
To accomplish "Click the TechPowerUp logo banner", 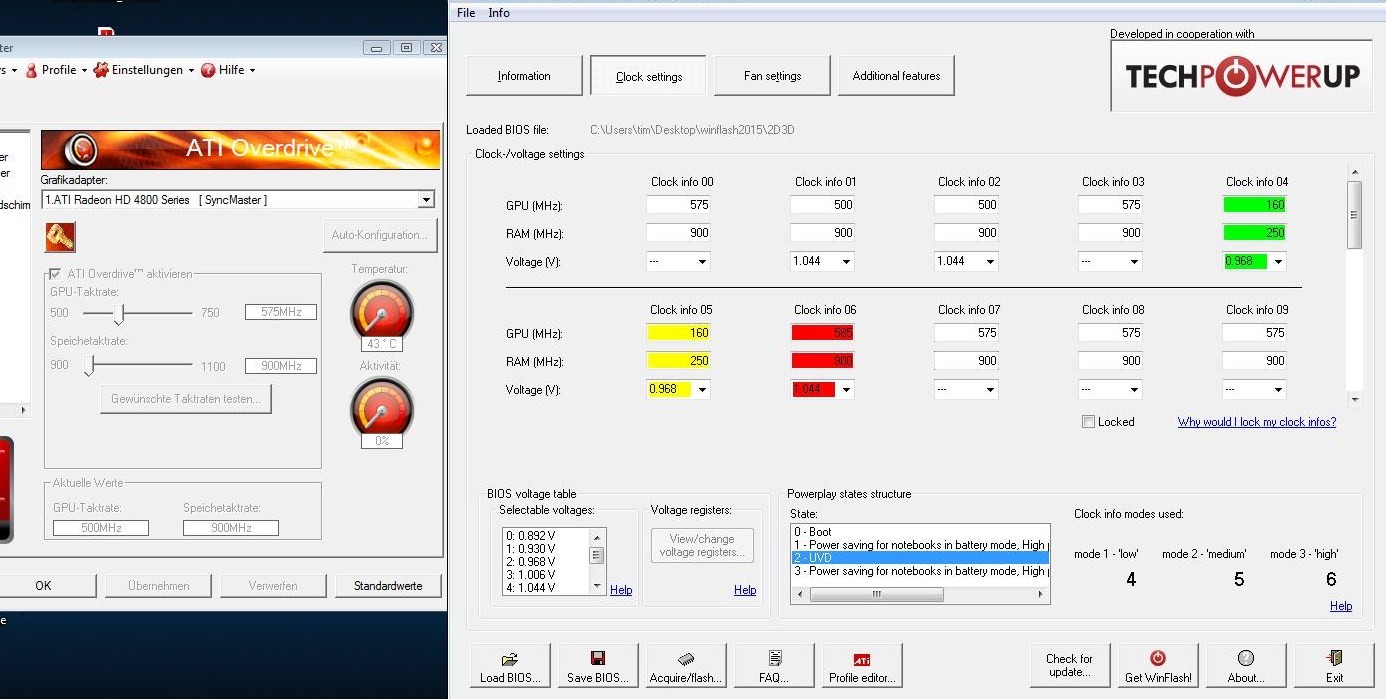I will coord(1242,76).
